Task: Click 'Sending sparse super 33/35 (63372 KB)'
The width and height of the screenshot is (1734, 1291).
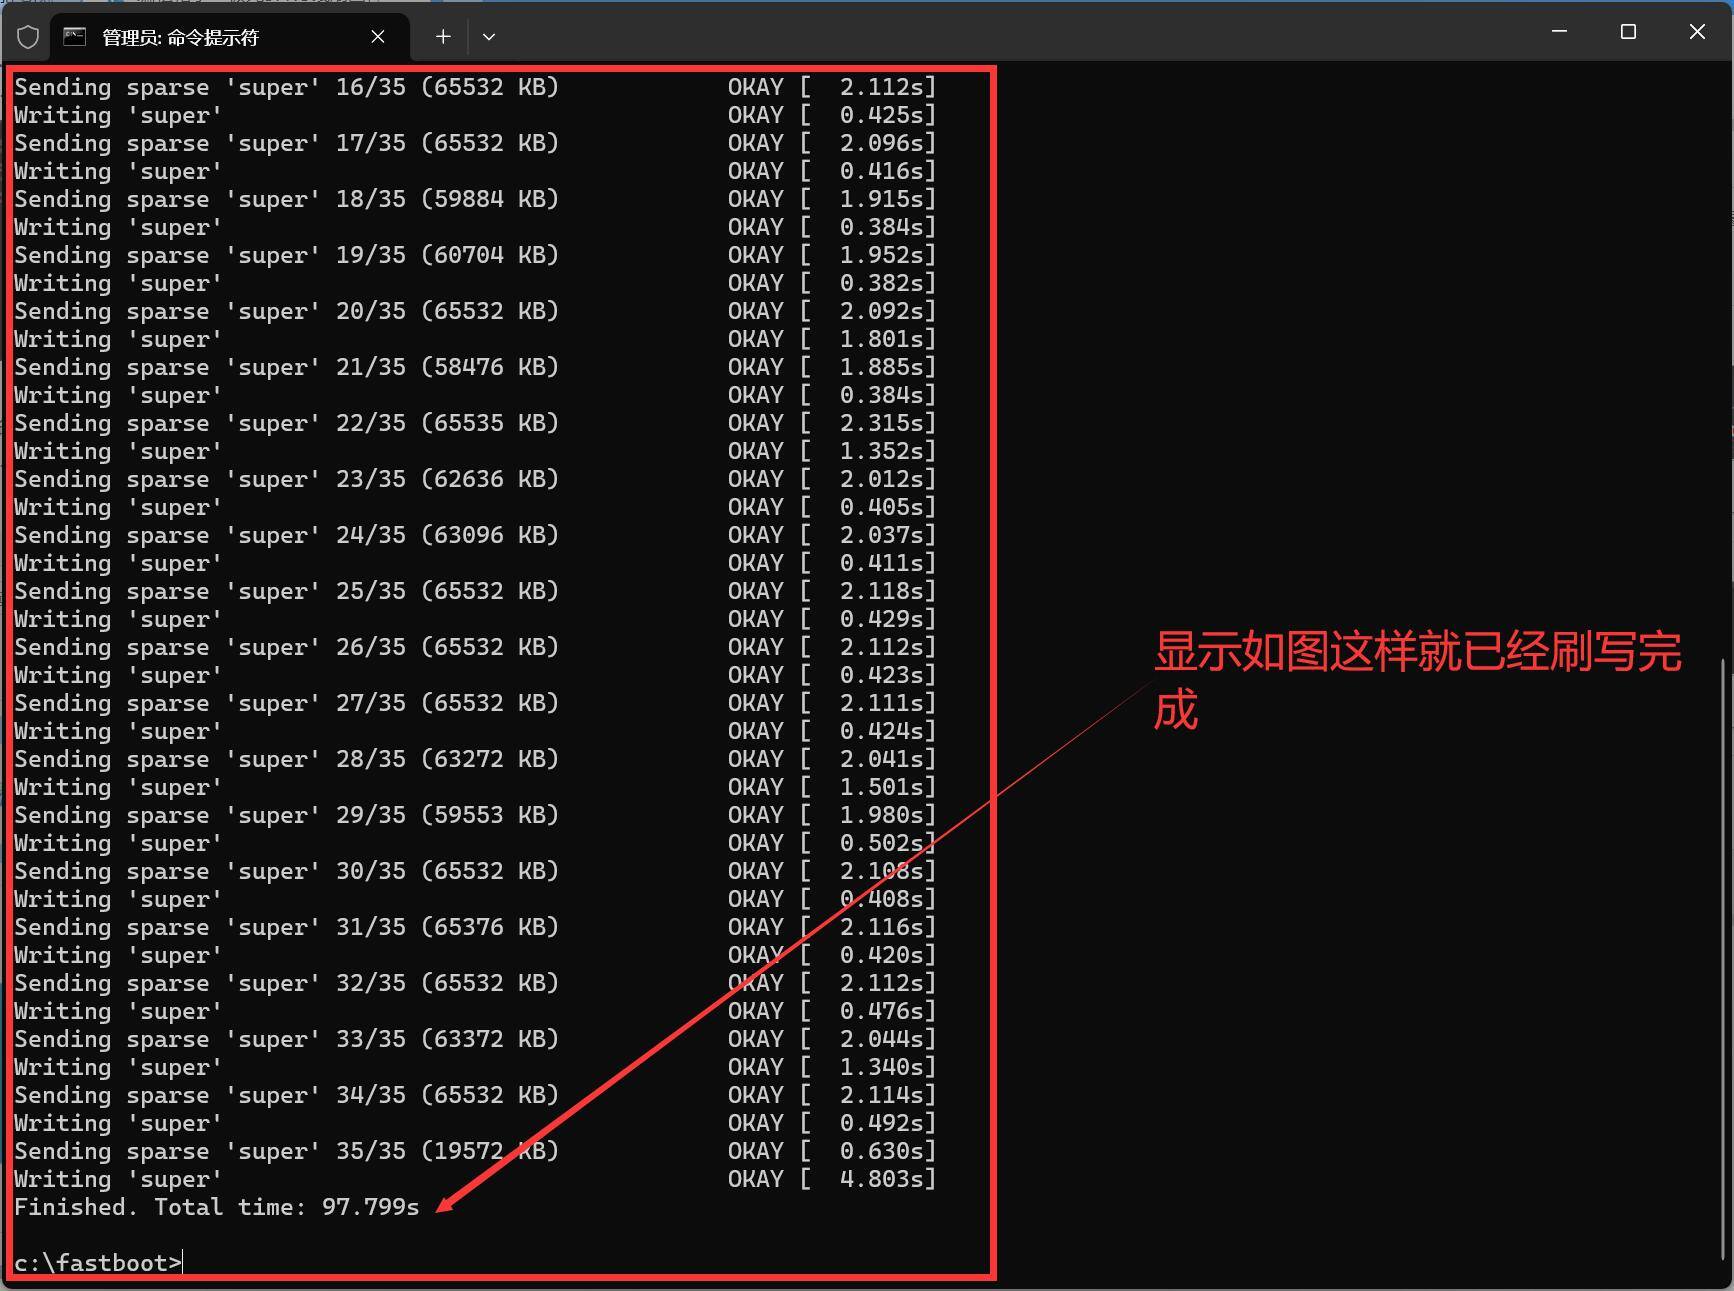Action: 286,1039
